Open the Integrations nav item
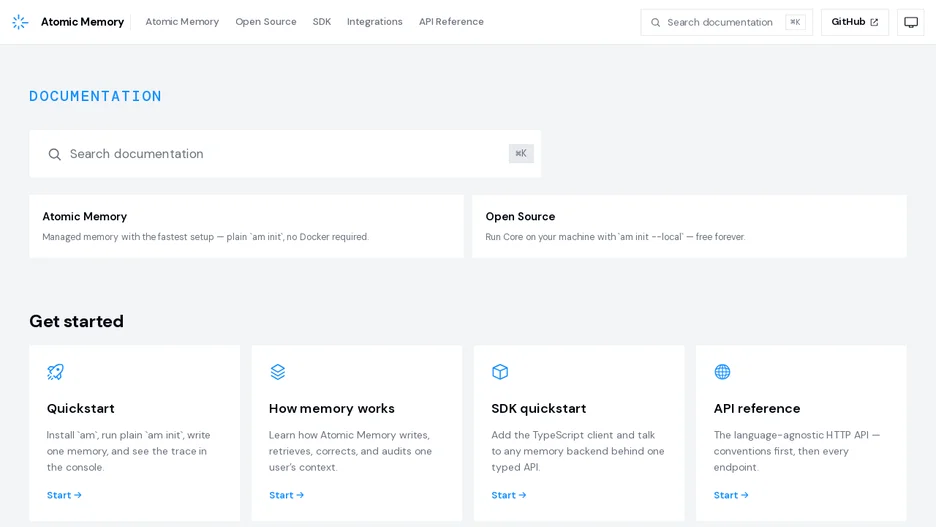Screen dimensions: 936x527 coord(374,21)
